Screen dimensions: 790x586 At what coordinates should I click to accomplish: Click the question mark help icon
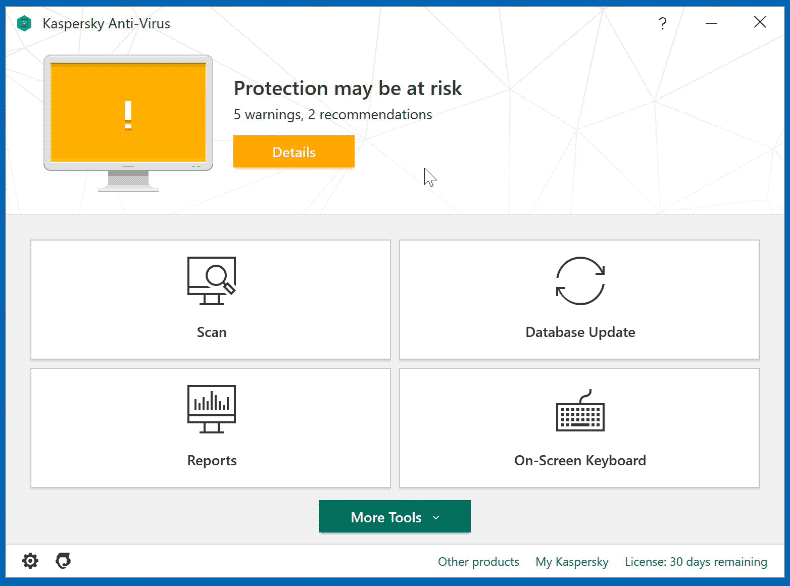tap(662, 23)
